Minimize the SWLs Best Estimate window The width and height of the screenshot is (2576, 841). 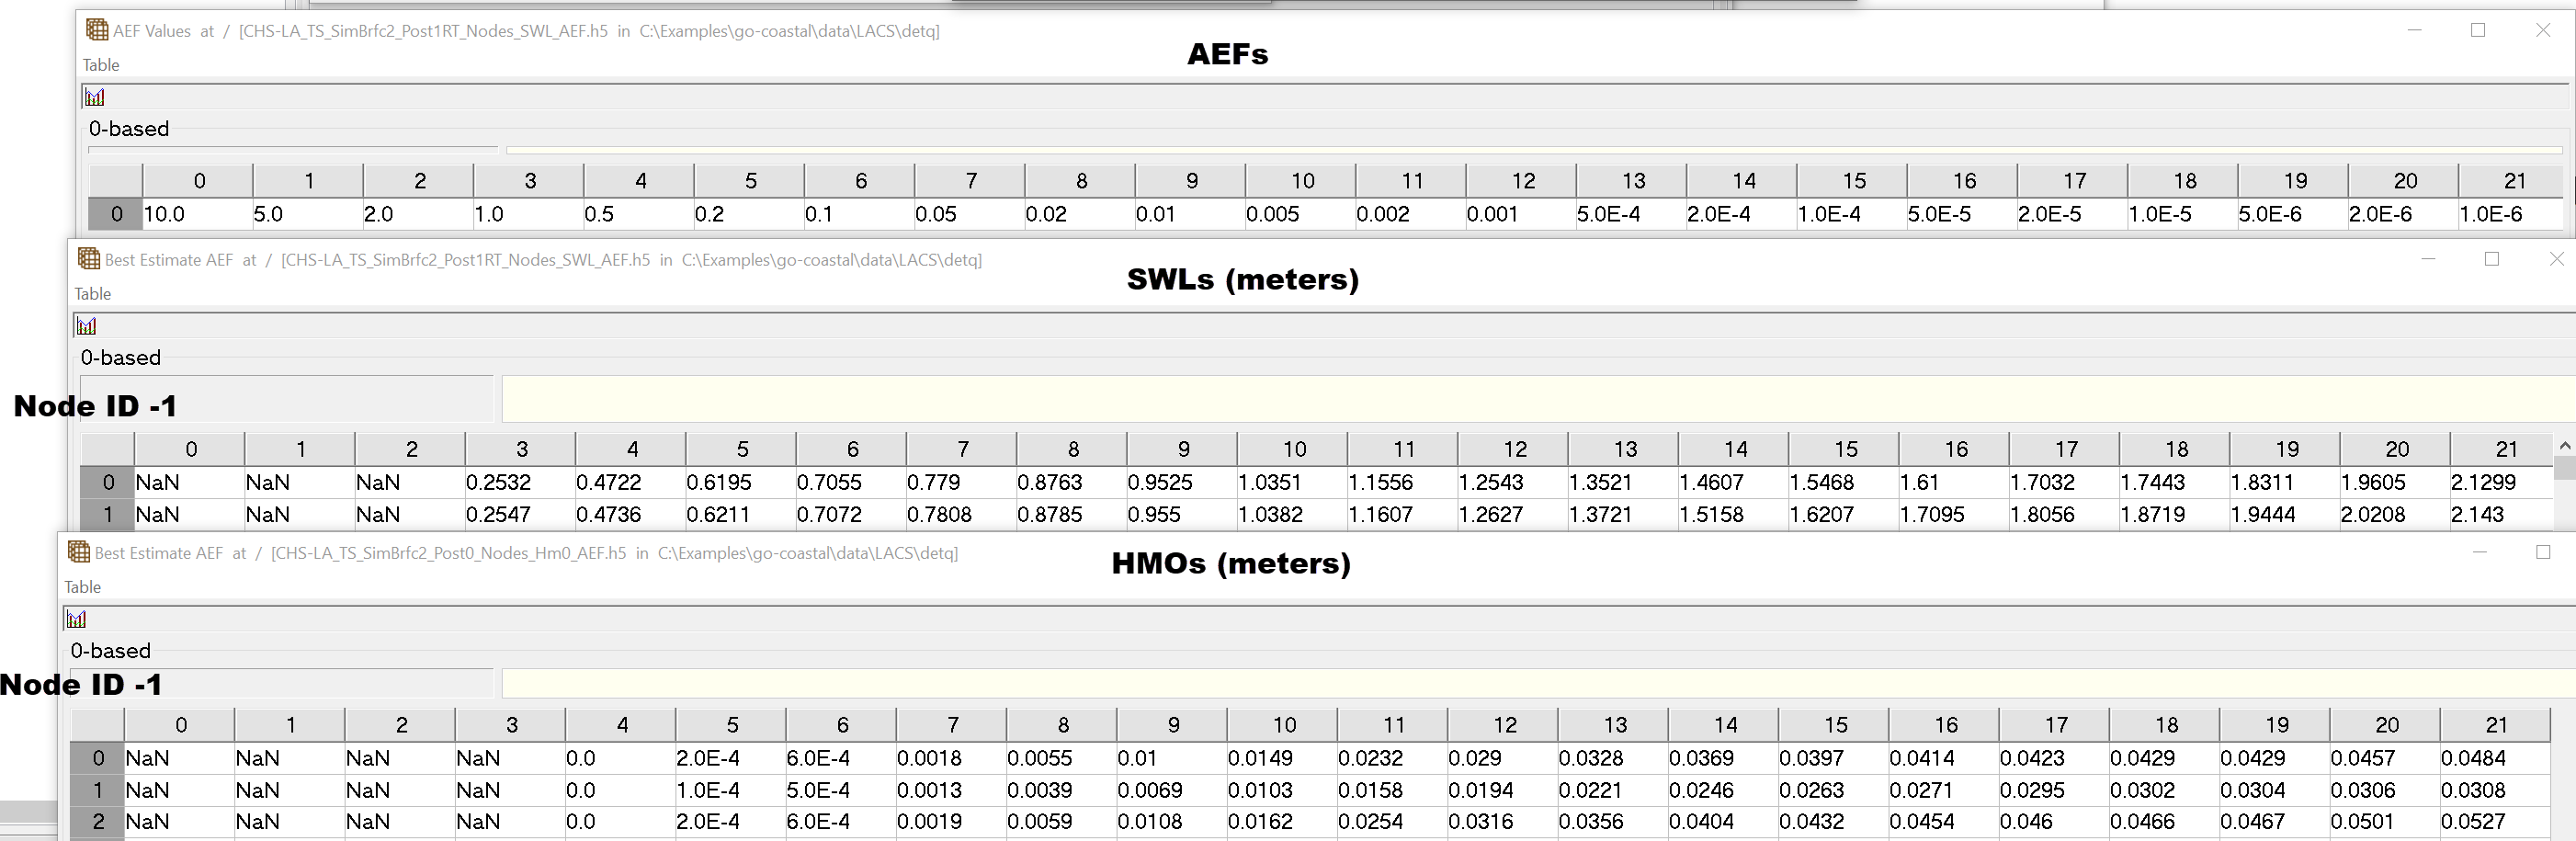click(2428, 259)
